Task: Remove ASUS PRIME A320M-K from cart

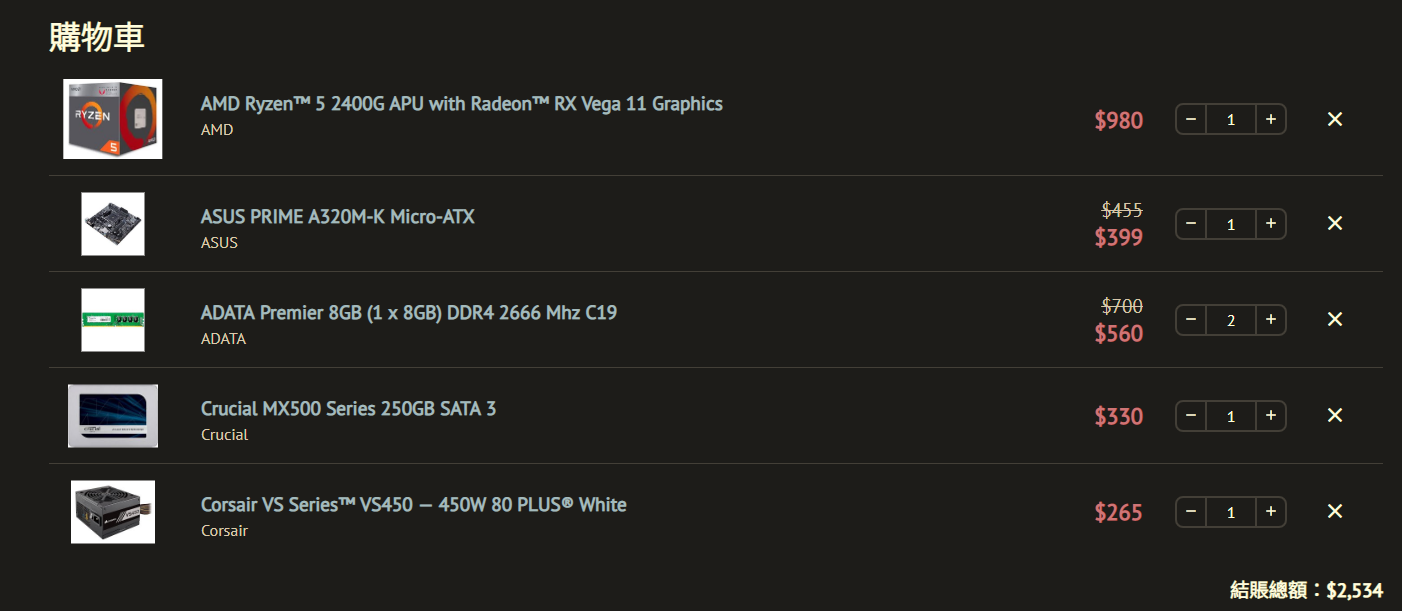Action: point(1334,223)
